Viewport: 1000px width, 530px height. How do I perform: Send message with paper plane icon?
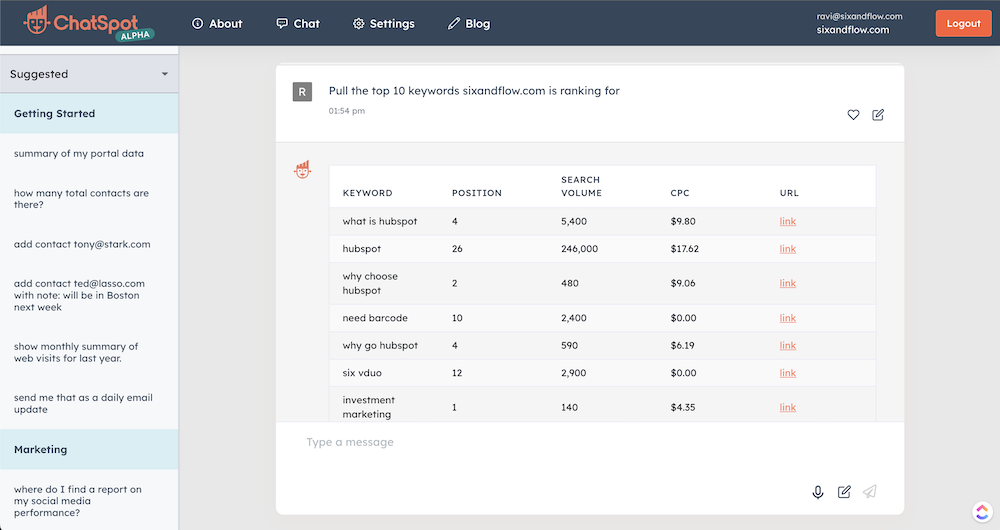pyautogui.click(x=870, y=491)
